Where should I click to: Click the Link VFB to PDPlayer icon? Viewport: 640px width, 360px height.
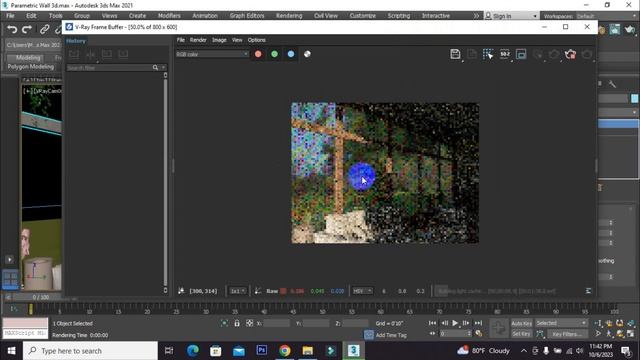(x=521, y=54)
